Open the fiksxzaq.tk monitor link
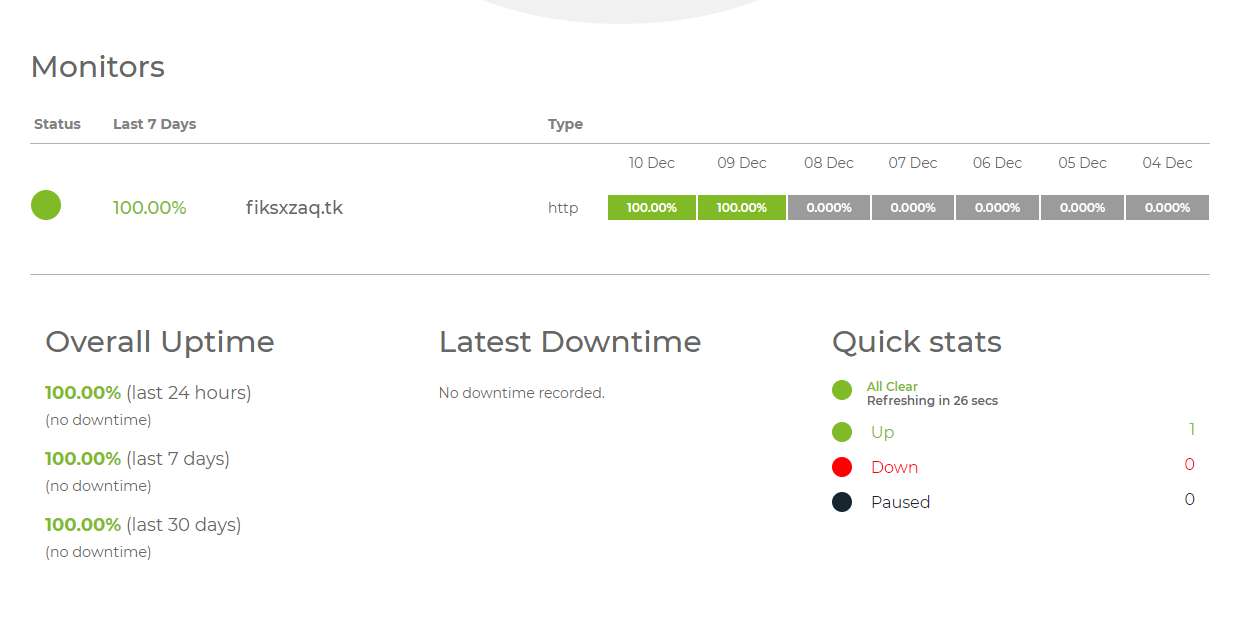 coord(294,208)
